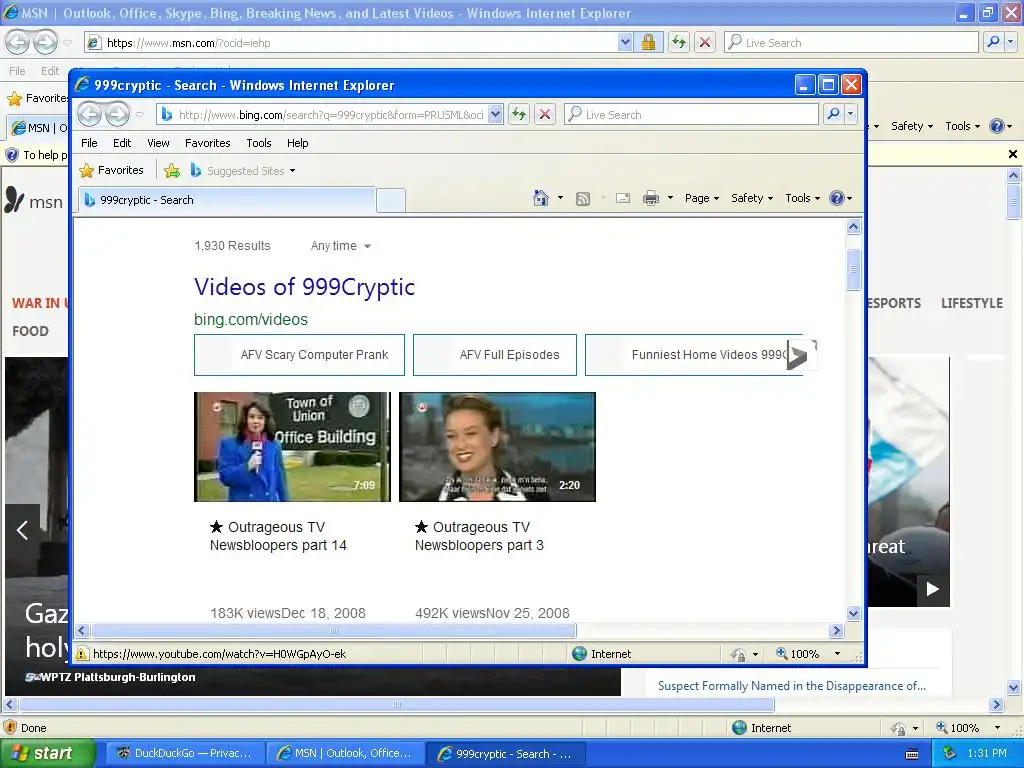Image resolution: width=1024 pixels, height=768 pixels.
Task: Click Back button in MSN background window
Action: [x=18, y=42]
